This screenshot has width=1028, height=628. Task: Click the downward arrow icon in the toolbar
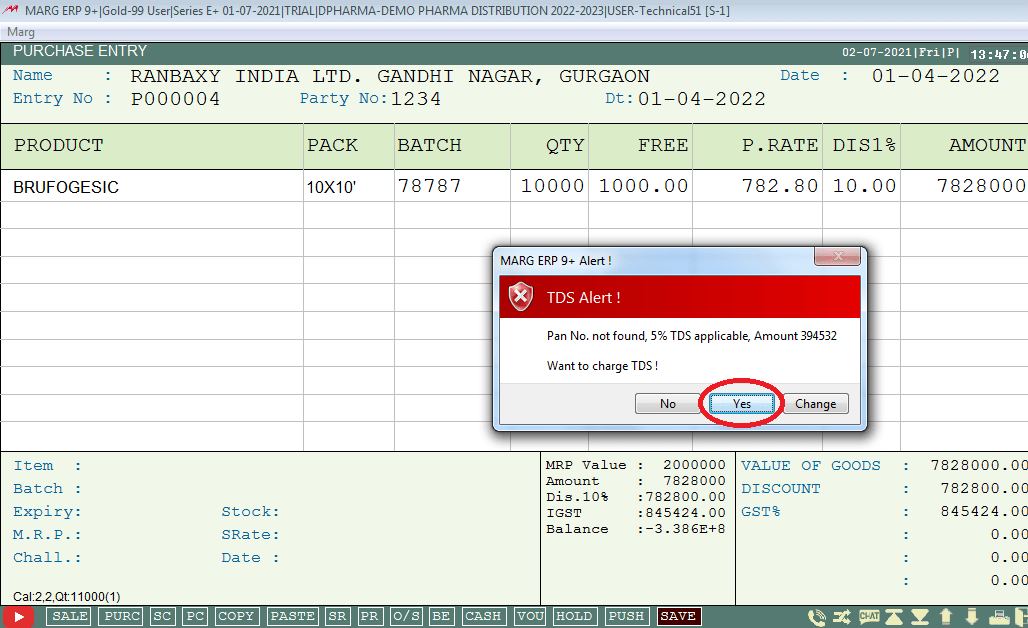(x=972, y=616)
